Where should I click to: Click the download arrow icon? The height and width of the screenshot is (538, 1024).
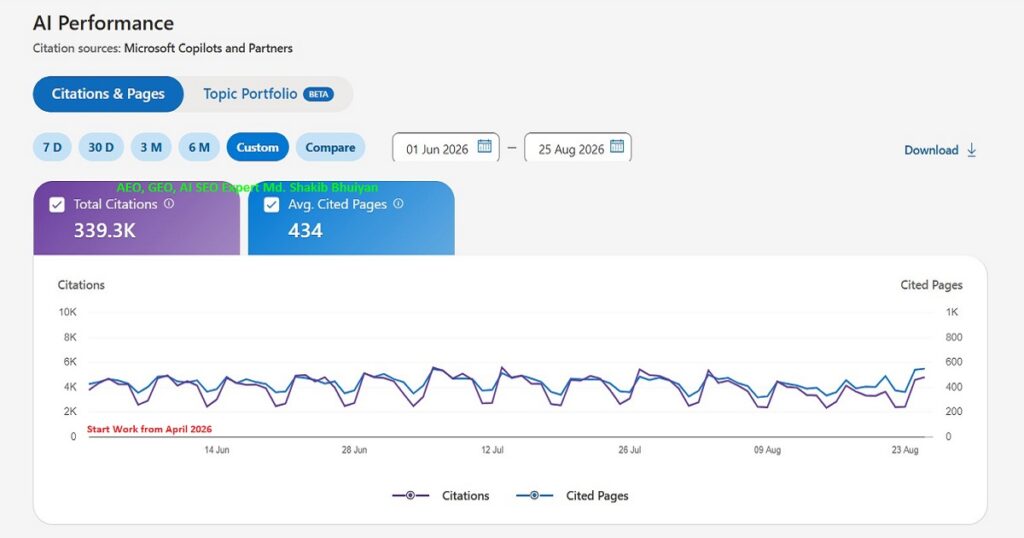[972, 150]
